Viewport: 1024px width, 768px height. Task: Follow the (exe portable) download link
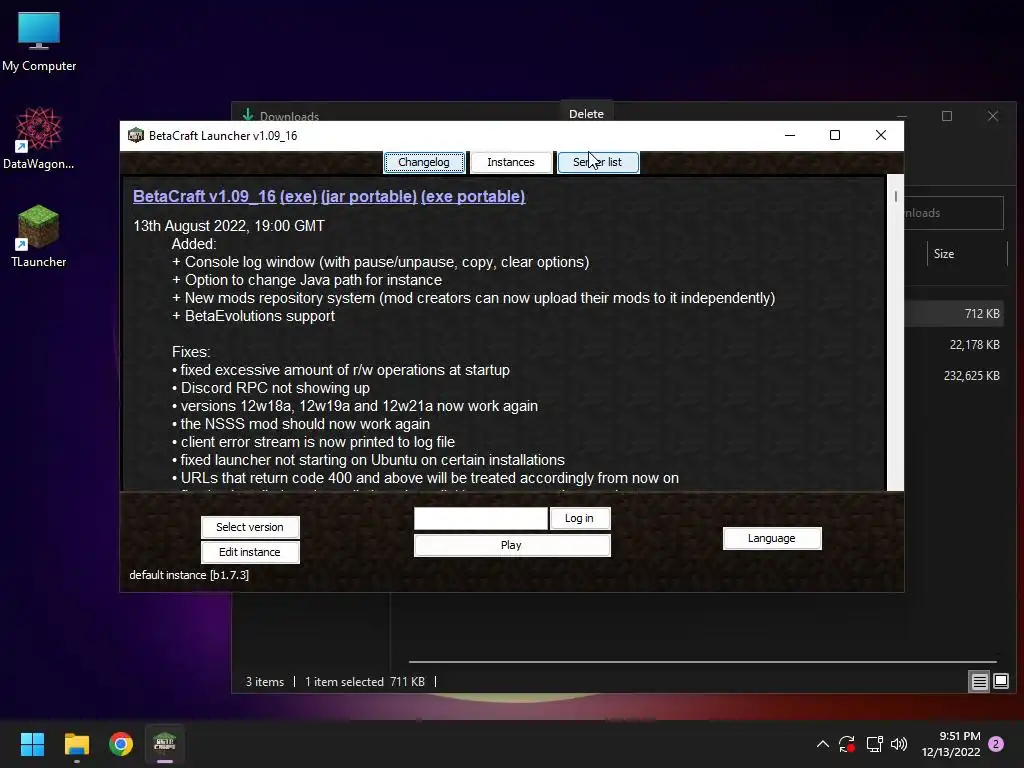[473, 197]
